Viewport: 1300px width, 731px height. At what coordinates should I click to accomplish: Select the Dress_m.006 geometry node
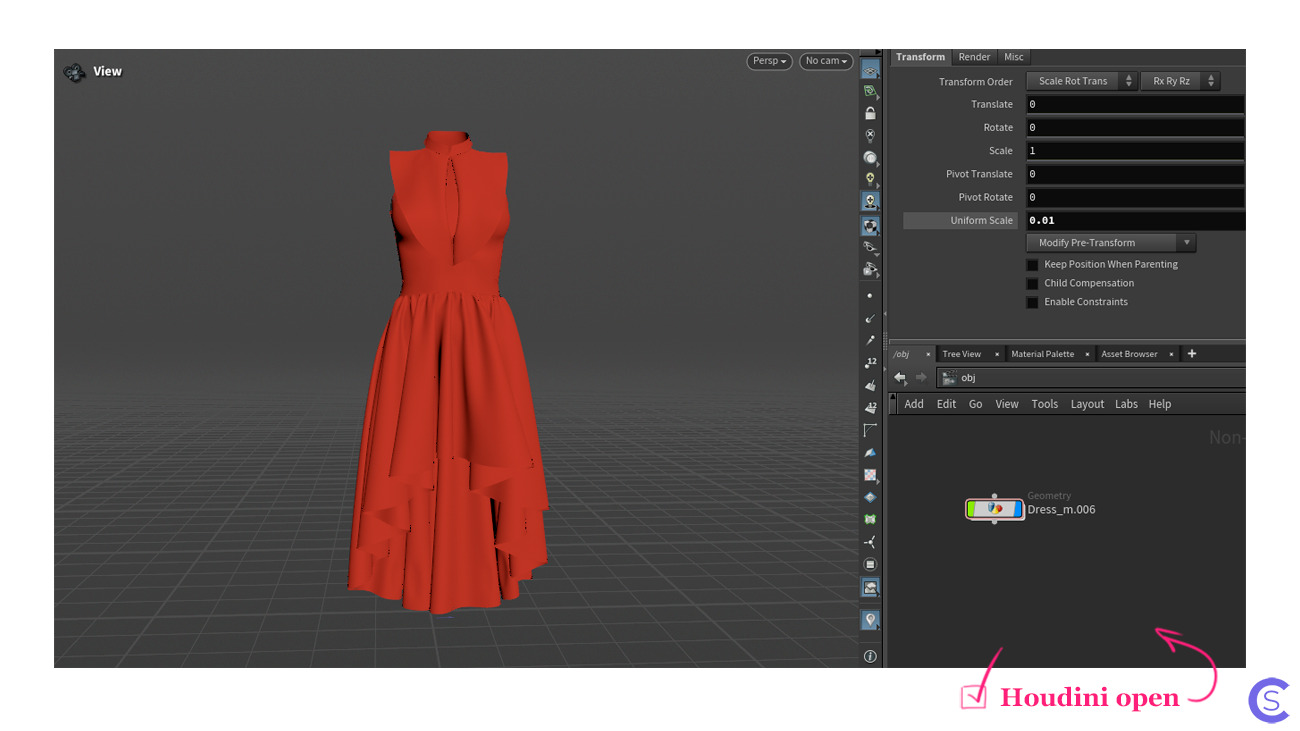994,509
